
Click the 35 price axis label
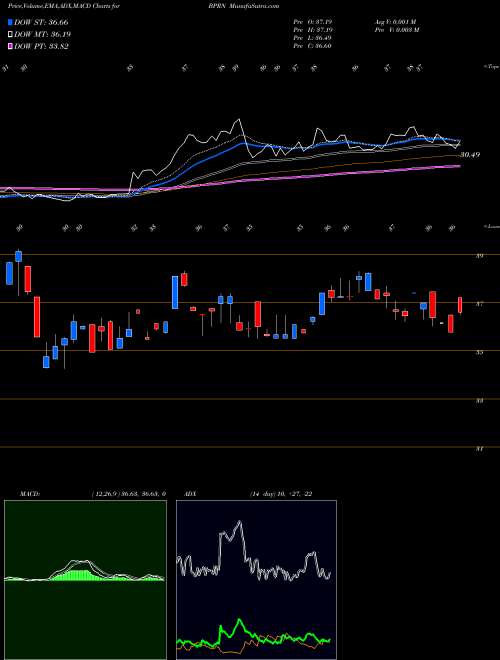click(x=479, y=352)
